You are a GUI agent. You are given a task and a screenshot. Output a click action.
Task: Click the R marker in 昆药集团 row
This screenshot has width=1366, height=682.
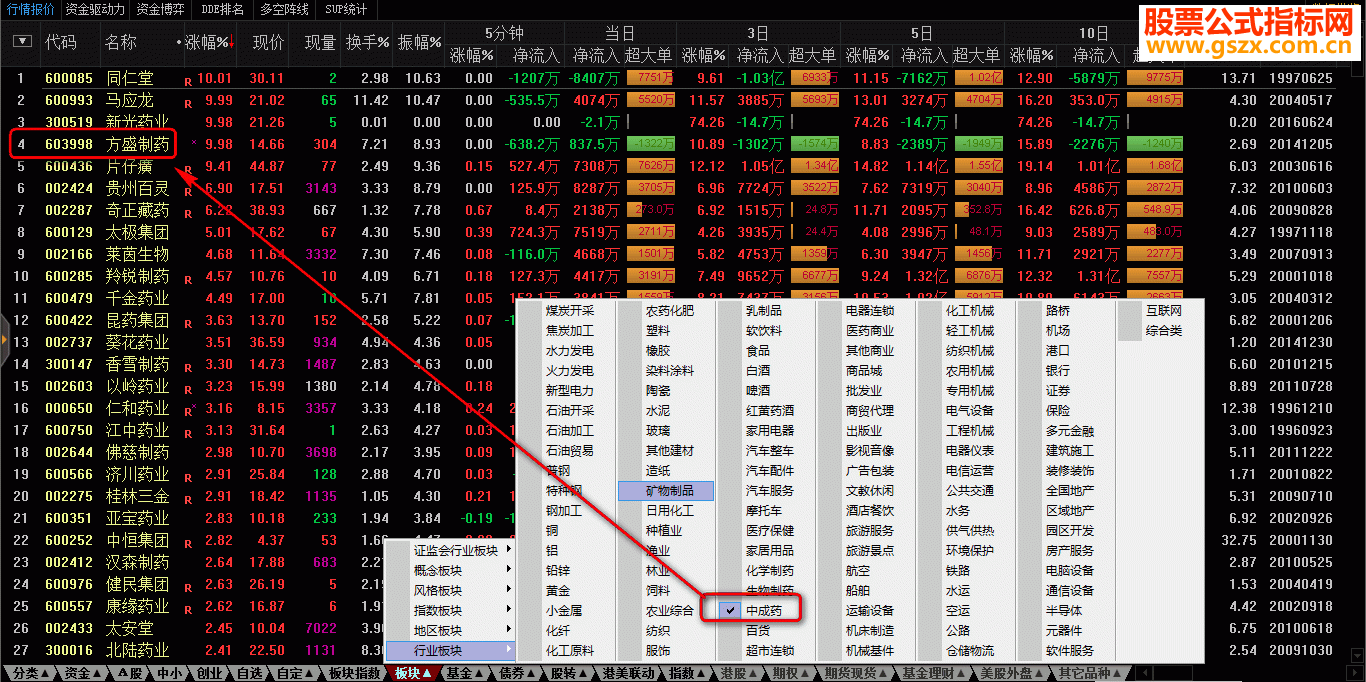tap(187, 322)
